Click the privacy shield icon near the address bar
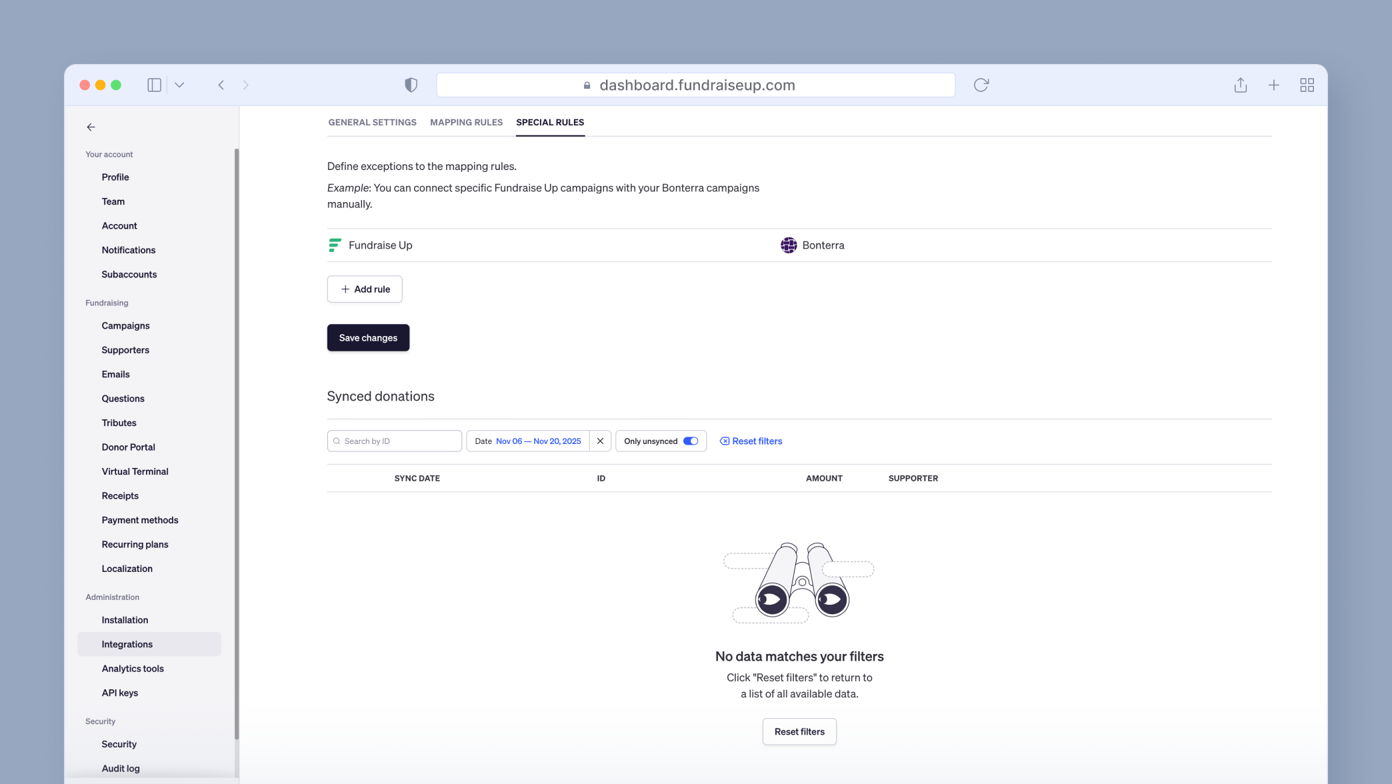This screenshot has height=784, width=1392. click(x=411, y=85)
